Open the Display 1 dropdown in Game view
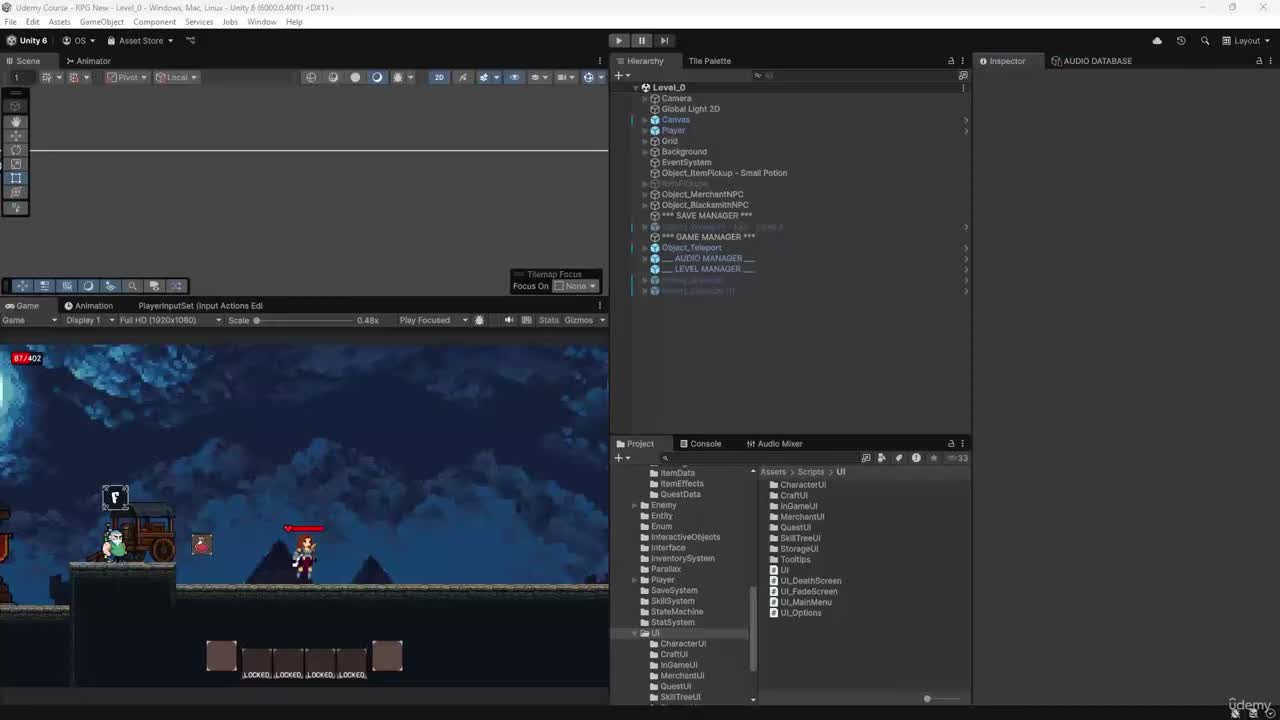 coord(89,320)
